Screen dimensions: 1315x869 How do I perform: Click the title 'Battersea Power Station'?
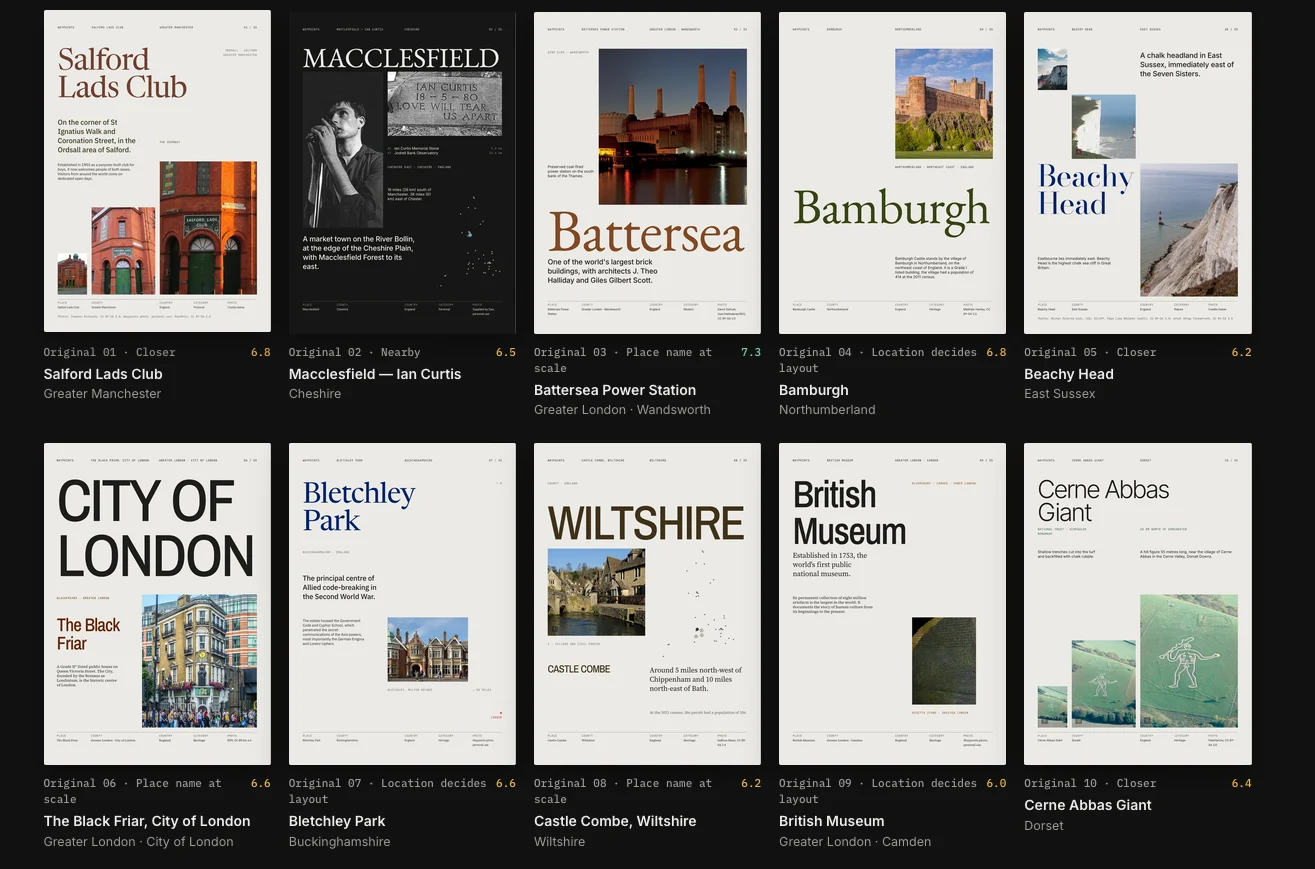(615, 390)
